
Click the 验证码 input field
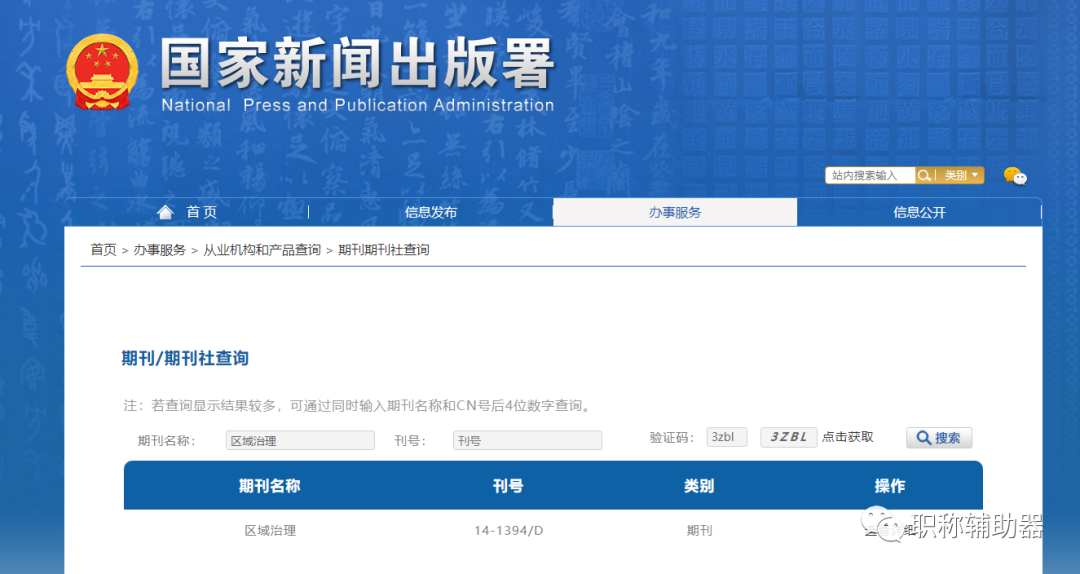point(727,438)
